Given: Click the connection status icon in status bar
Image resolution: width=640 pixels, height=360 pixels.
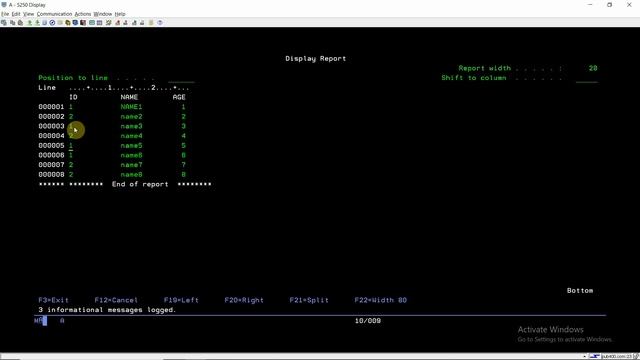Looking at the screenshot, I should [594, 357].
